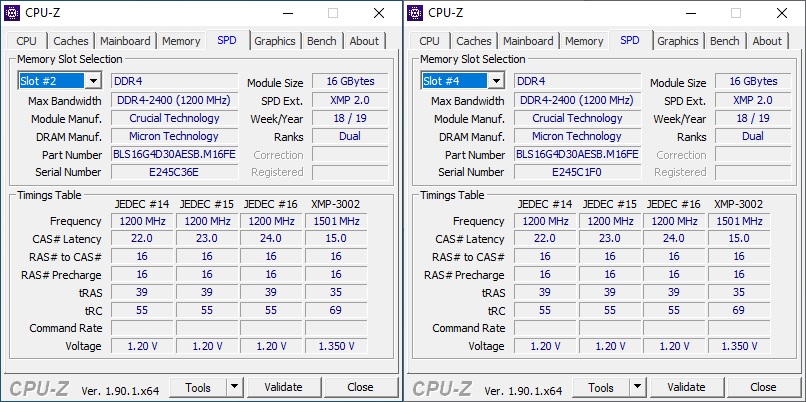Screen dimensions: 806x402
Task: Go to Bench tab in the left window
Action: click(x=322, y=41)
